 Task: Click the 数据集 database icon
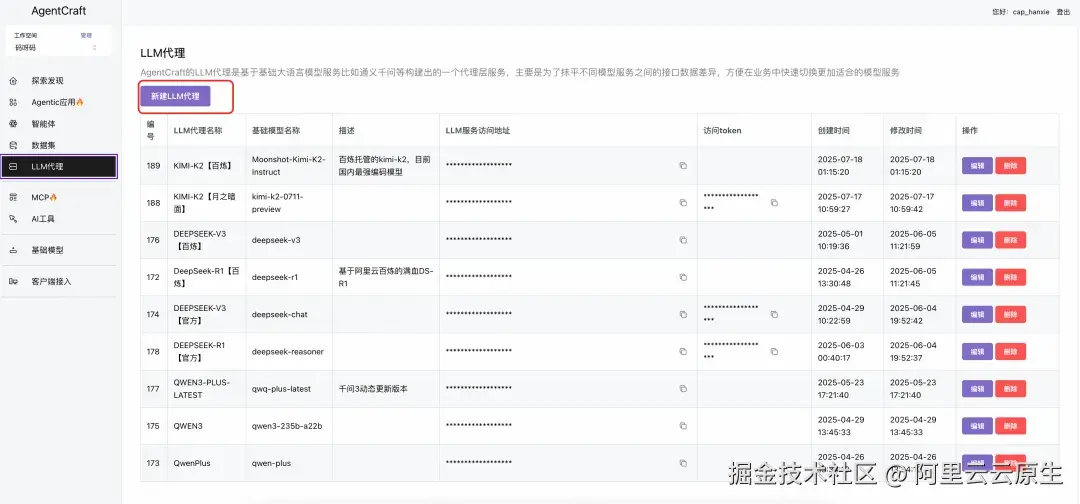click(x=13, y=145)
